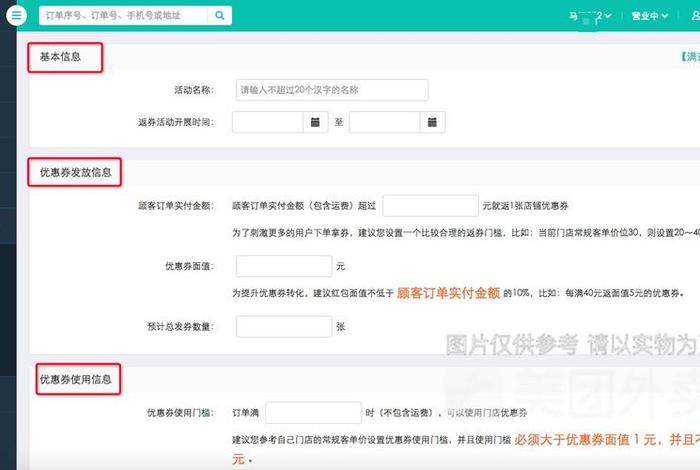Click the hamburger menu icon
The width and height of the screenshot is (700, 470).
pyautogui.click(x=17, y=16)
